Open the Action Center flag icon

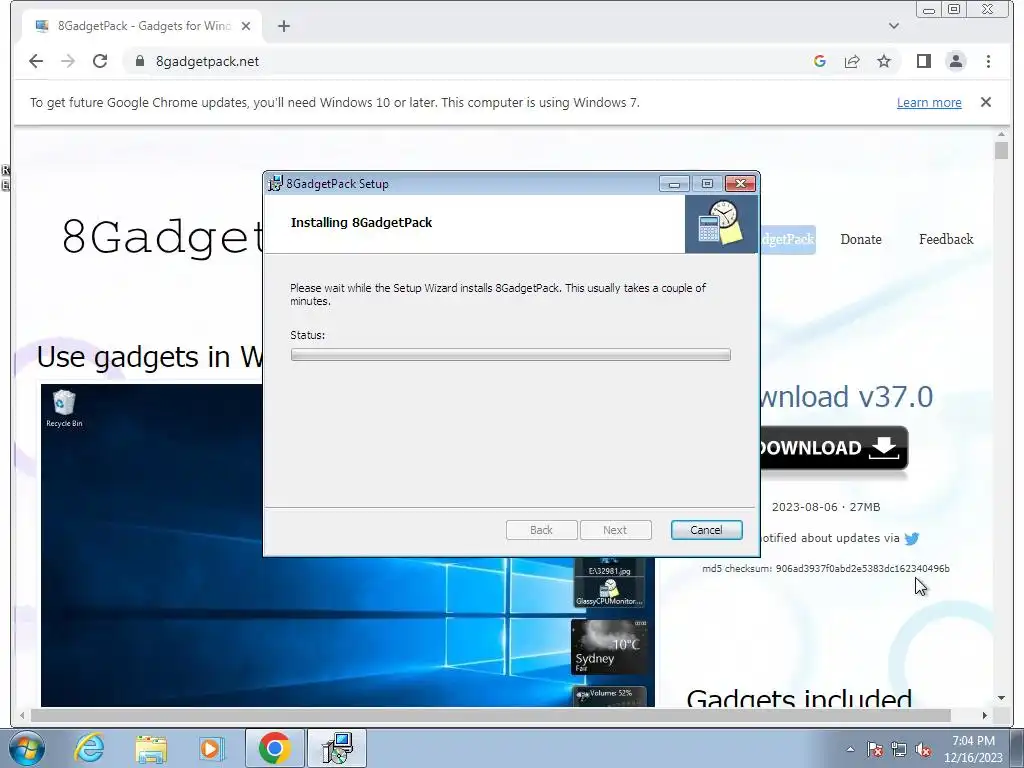tap(875, 749)
